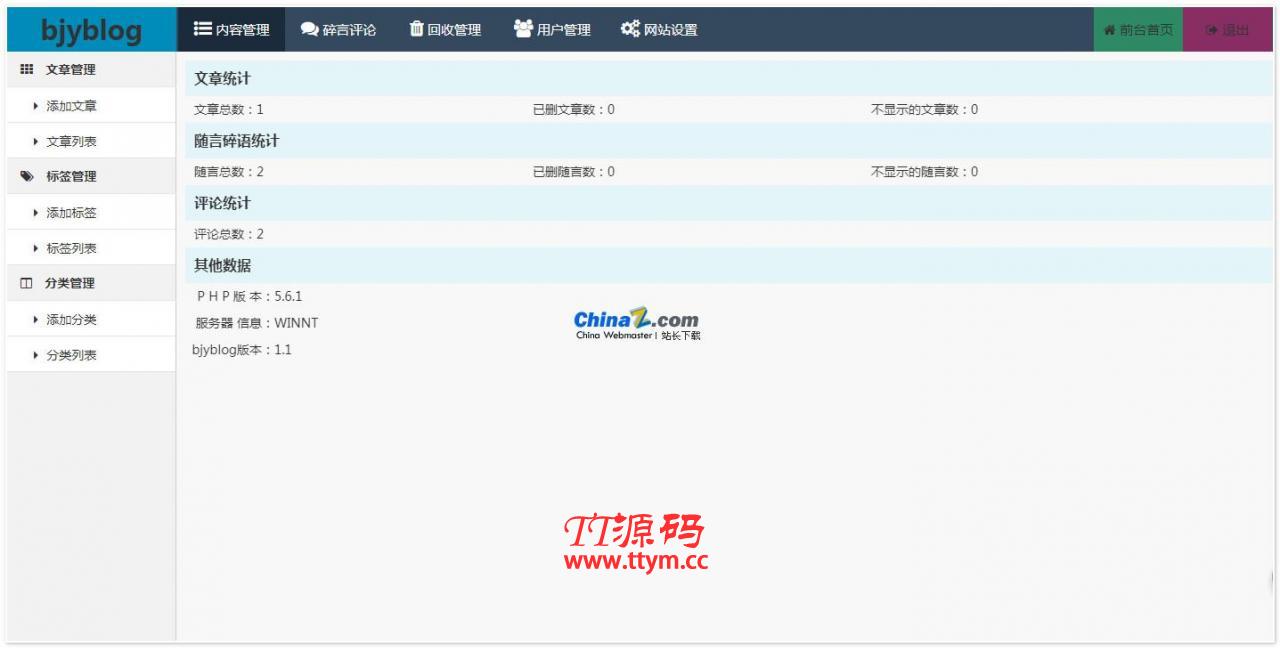Click the 已删文章数：0 value

point(574,110)
